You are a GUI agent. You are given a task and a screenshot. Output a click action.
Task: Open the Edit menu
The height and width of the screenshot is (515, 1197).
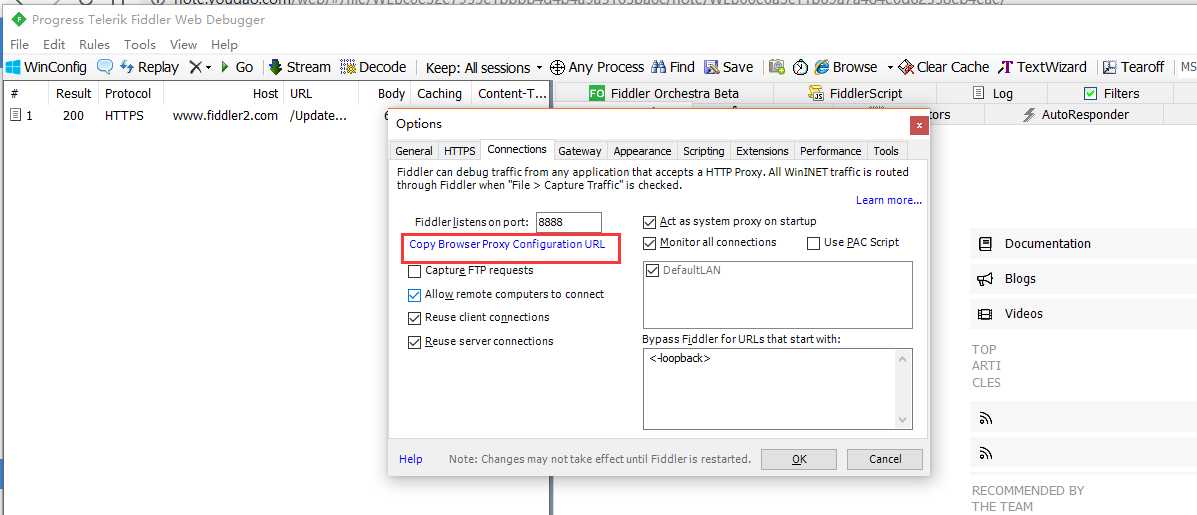54,44
